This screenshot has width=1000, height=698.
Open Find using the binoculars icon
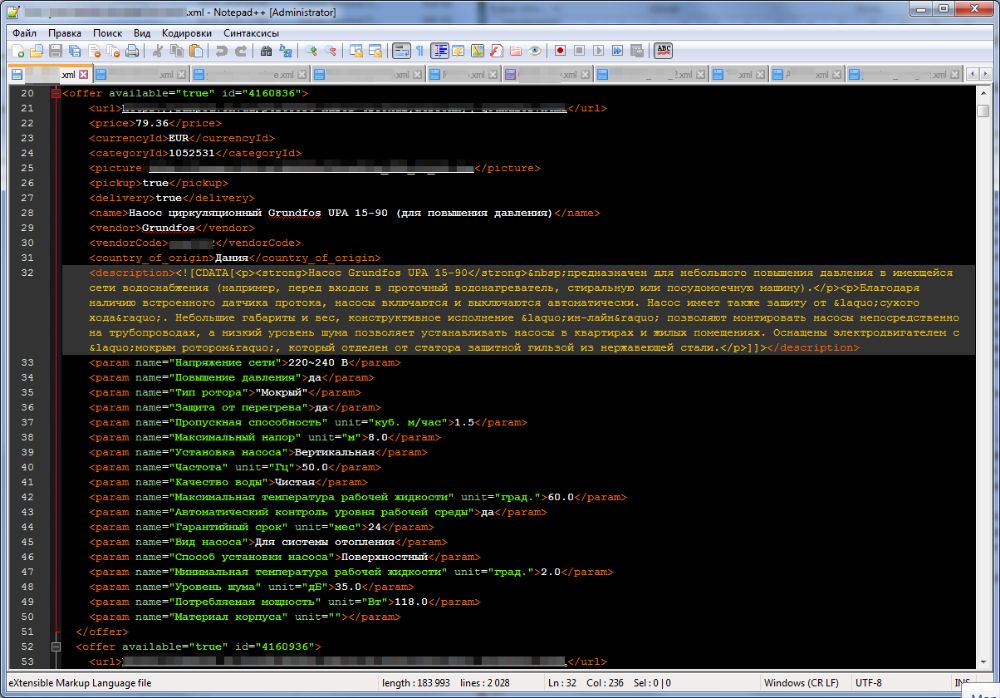267,50
